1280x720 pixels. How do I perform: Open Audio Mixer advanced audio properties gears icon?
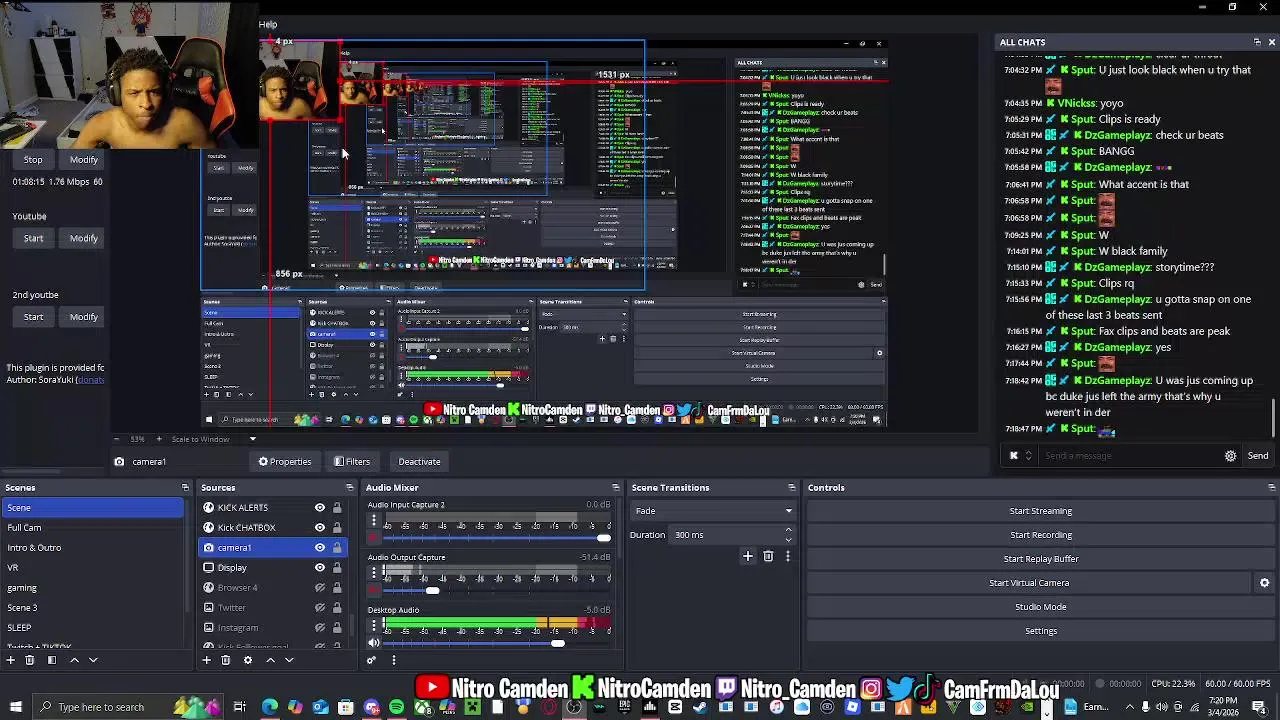click(372, 660)
